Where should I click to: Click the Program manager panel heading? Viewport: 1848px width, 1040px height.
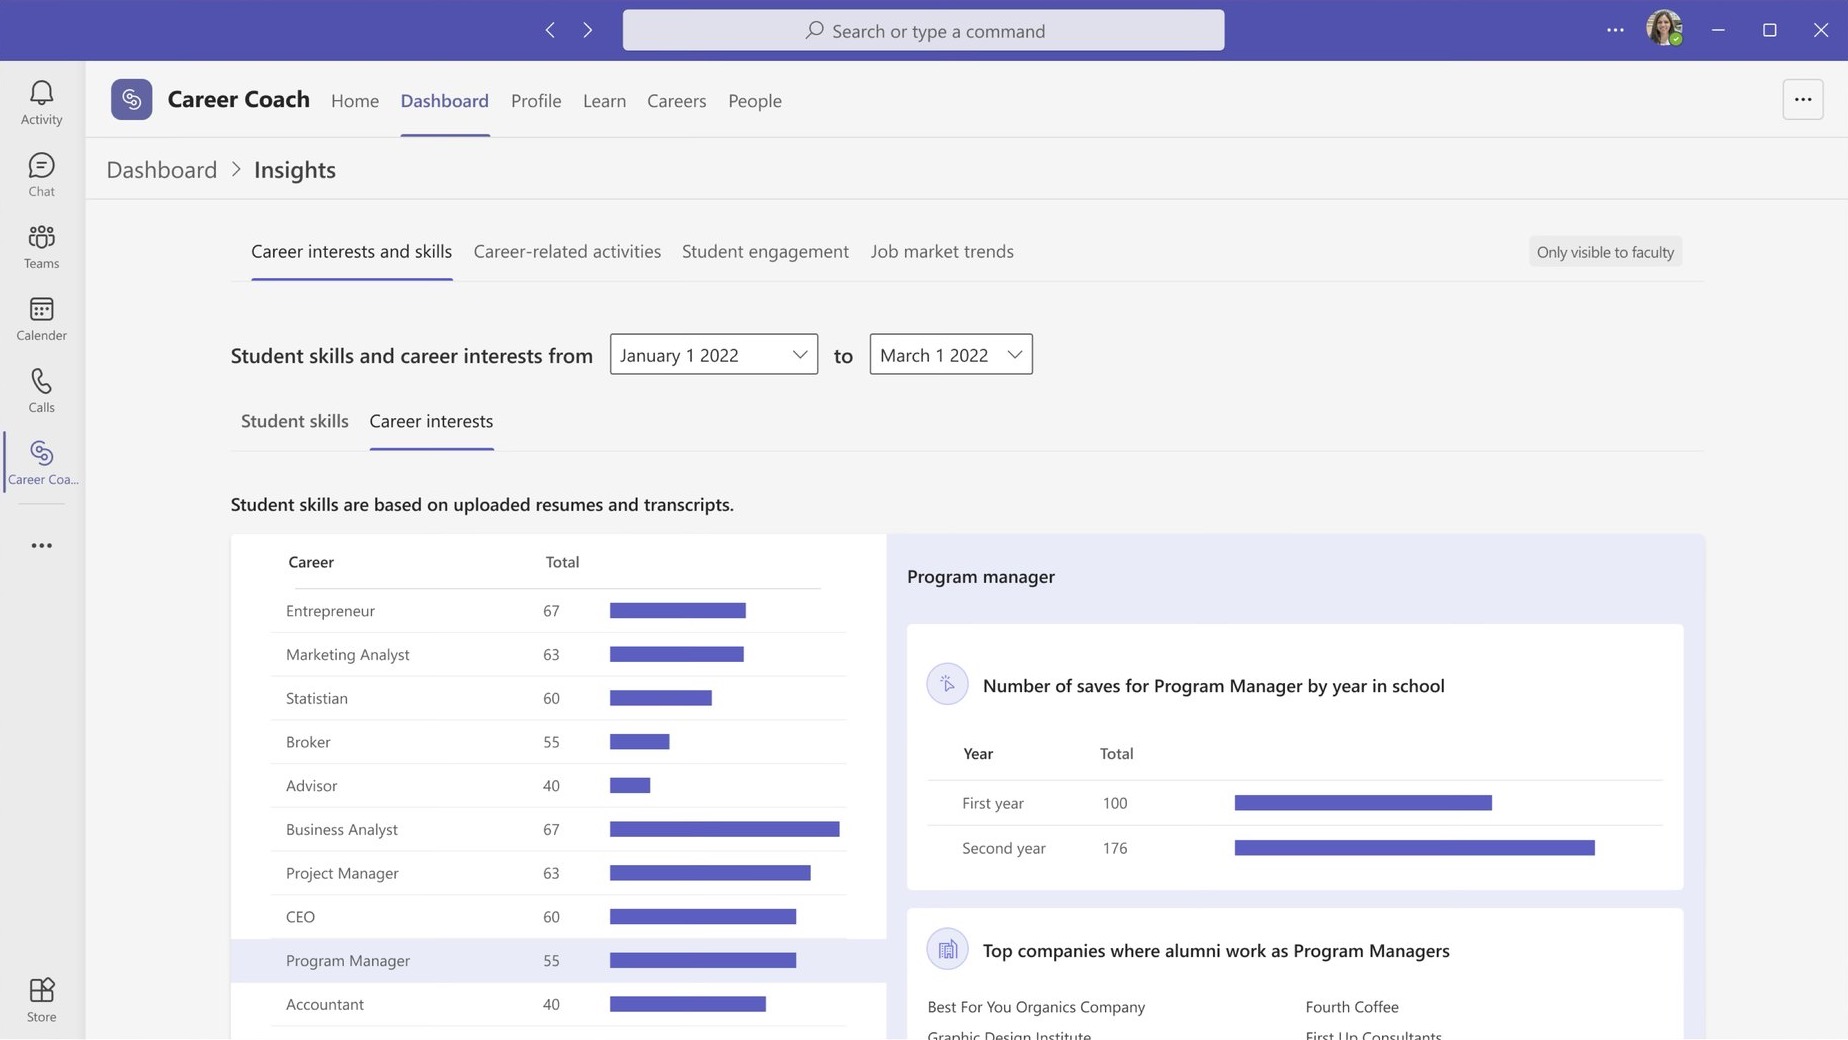tap(980, 577)
